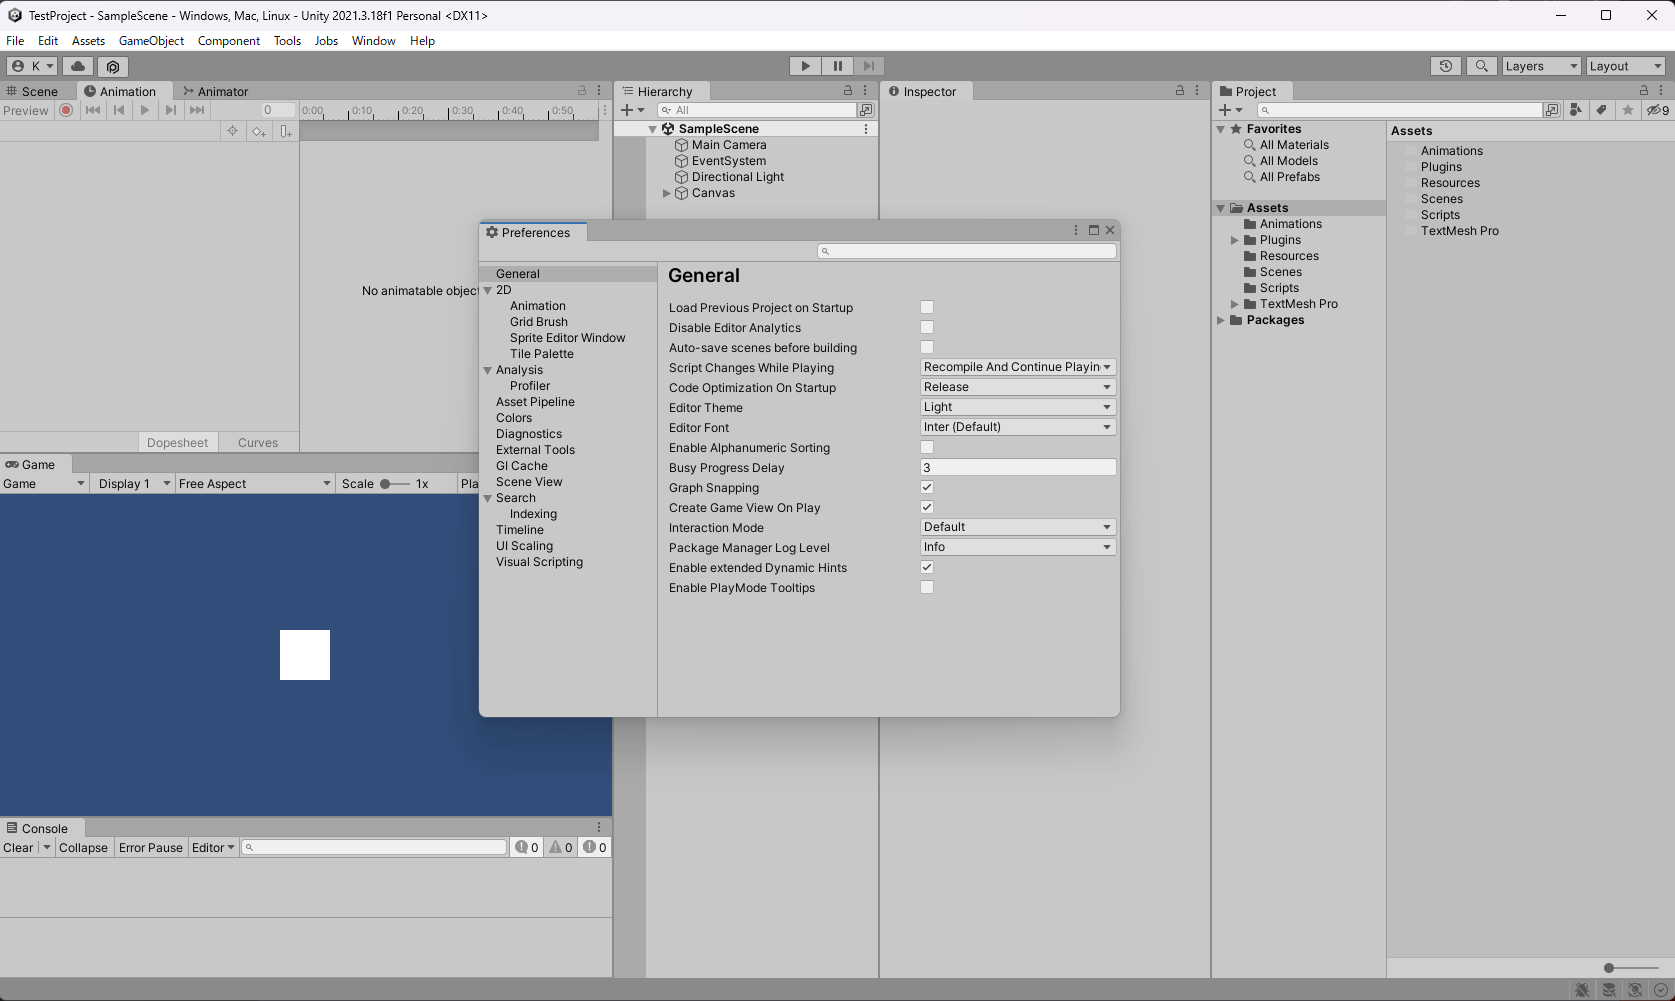Click the Clear button in Console

pyautogui.click(x=18, y=847)
